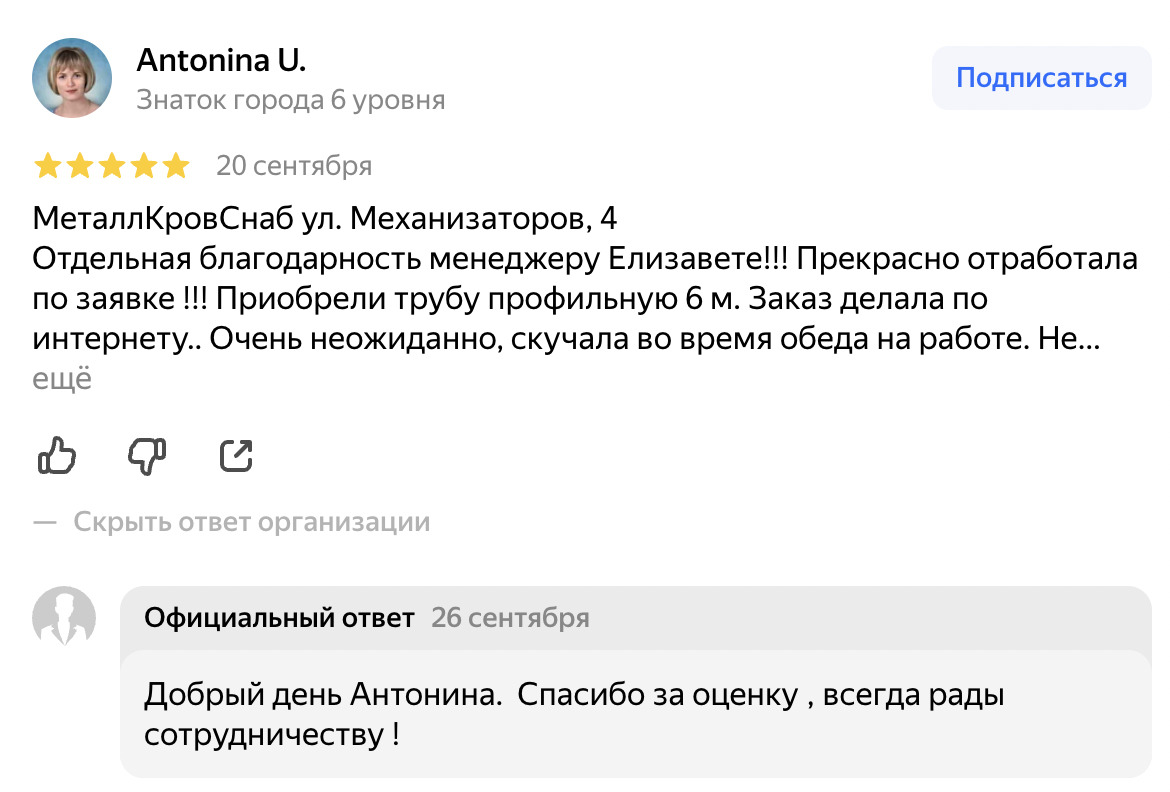This screenshot has height=792, width=1170.
Task: Expand the full review with ещё
Action: tap(62, 381)
